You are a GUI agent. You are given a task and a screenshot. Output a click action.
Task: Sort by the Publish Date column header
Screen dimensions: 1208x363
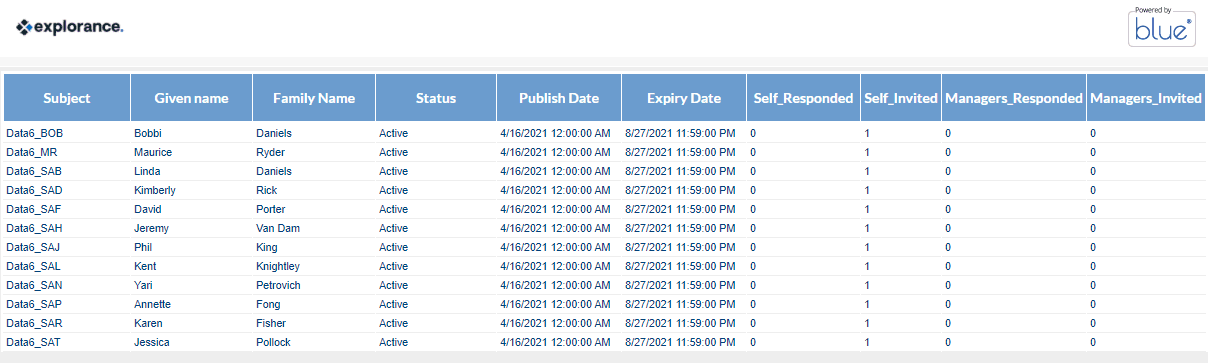tap(559, 98)
